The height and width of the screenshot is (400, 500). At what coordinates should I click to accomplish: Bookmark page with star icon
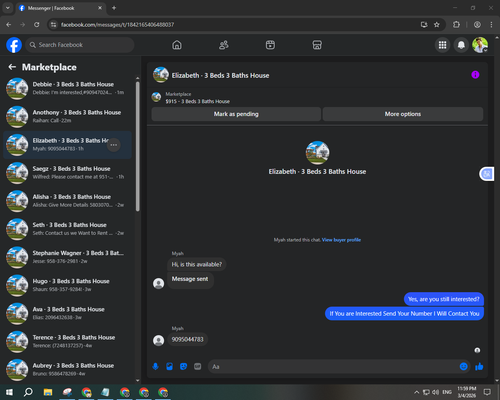(437, 25)
